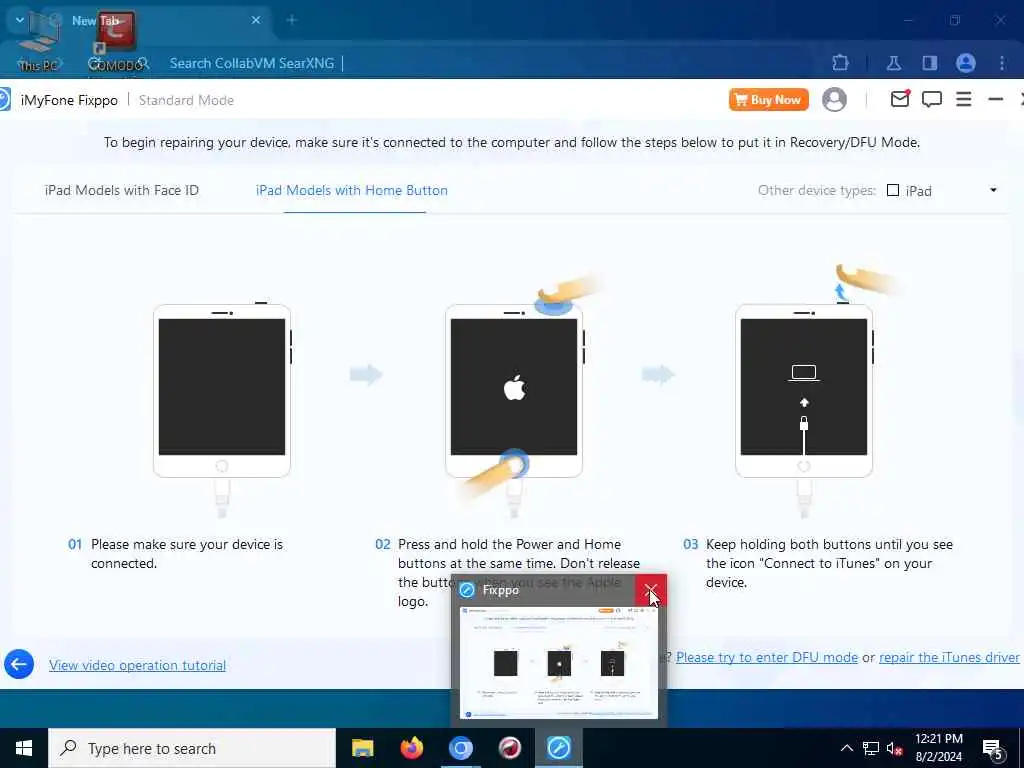Select iPad Models with Home Button tab
This screenshot has height=768, width=1024.
click(x=351, y=190)
